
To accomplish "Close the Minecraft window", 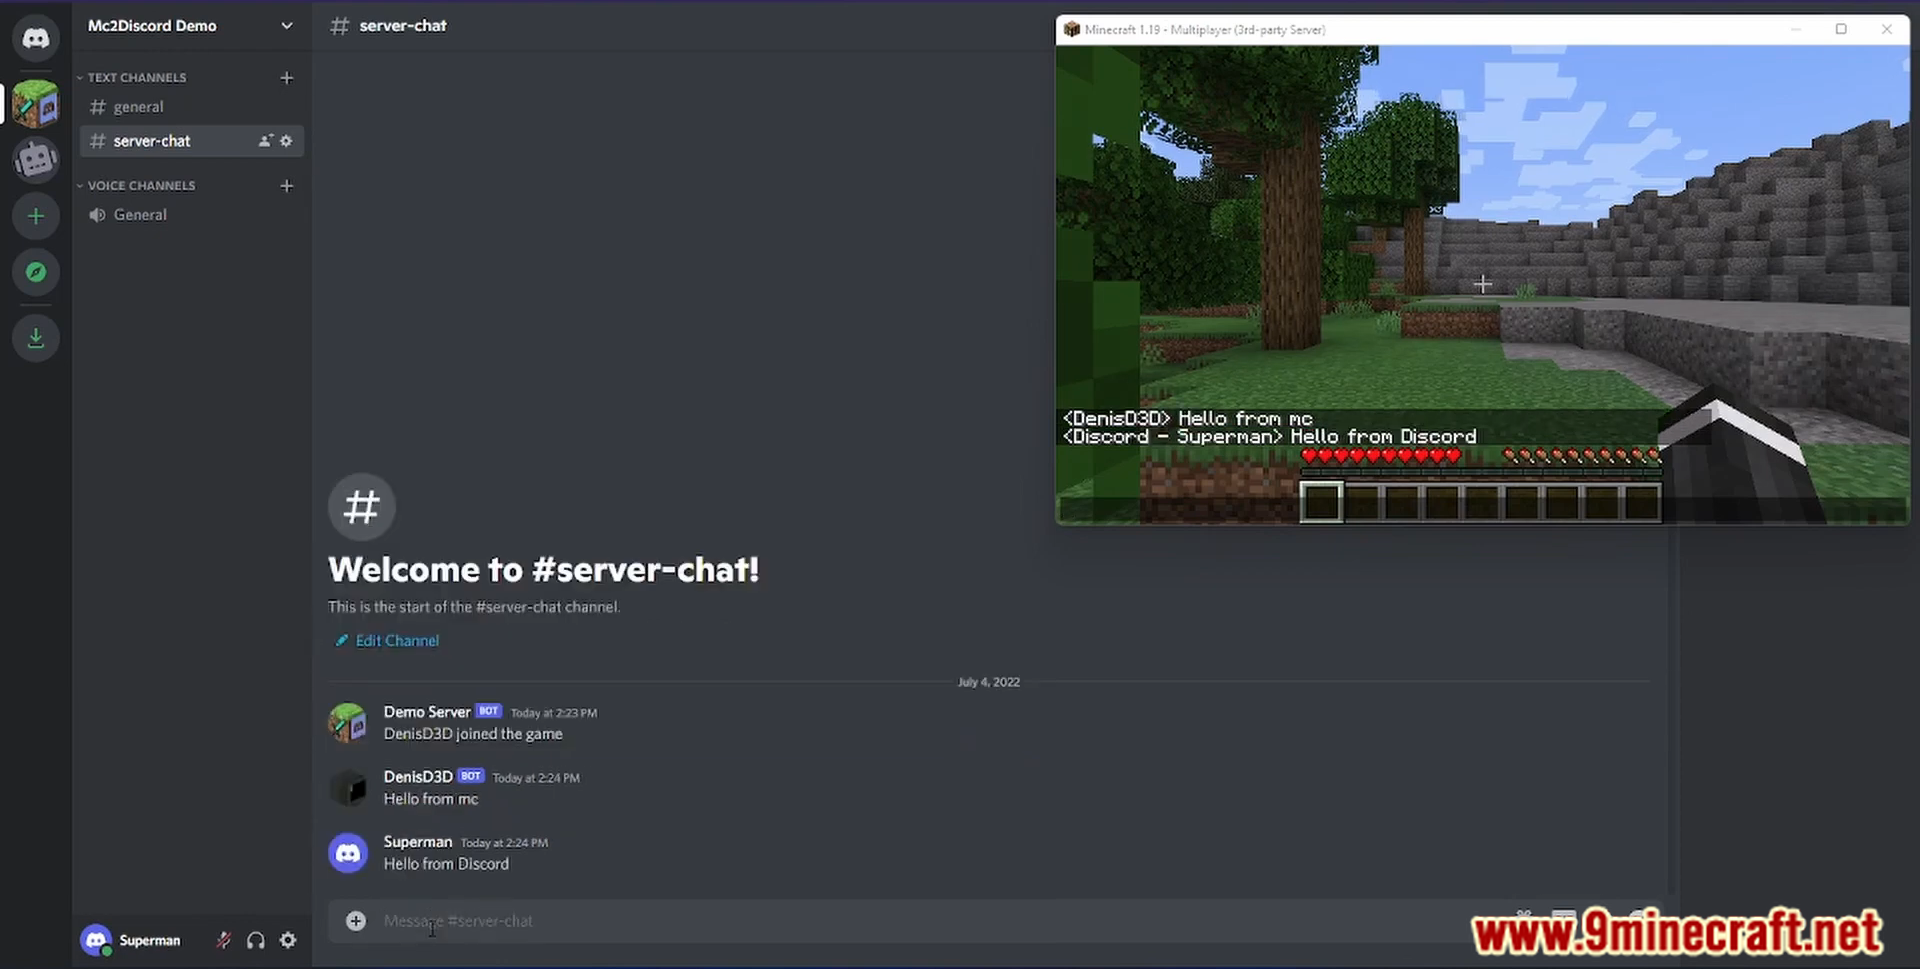I will click(1887, 30).
